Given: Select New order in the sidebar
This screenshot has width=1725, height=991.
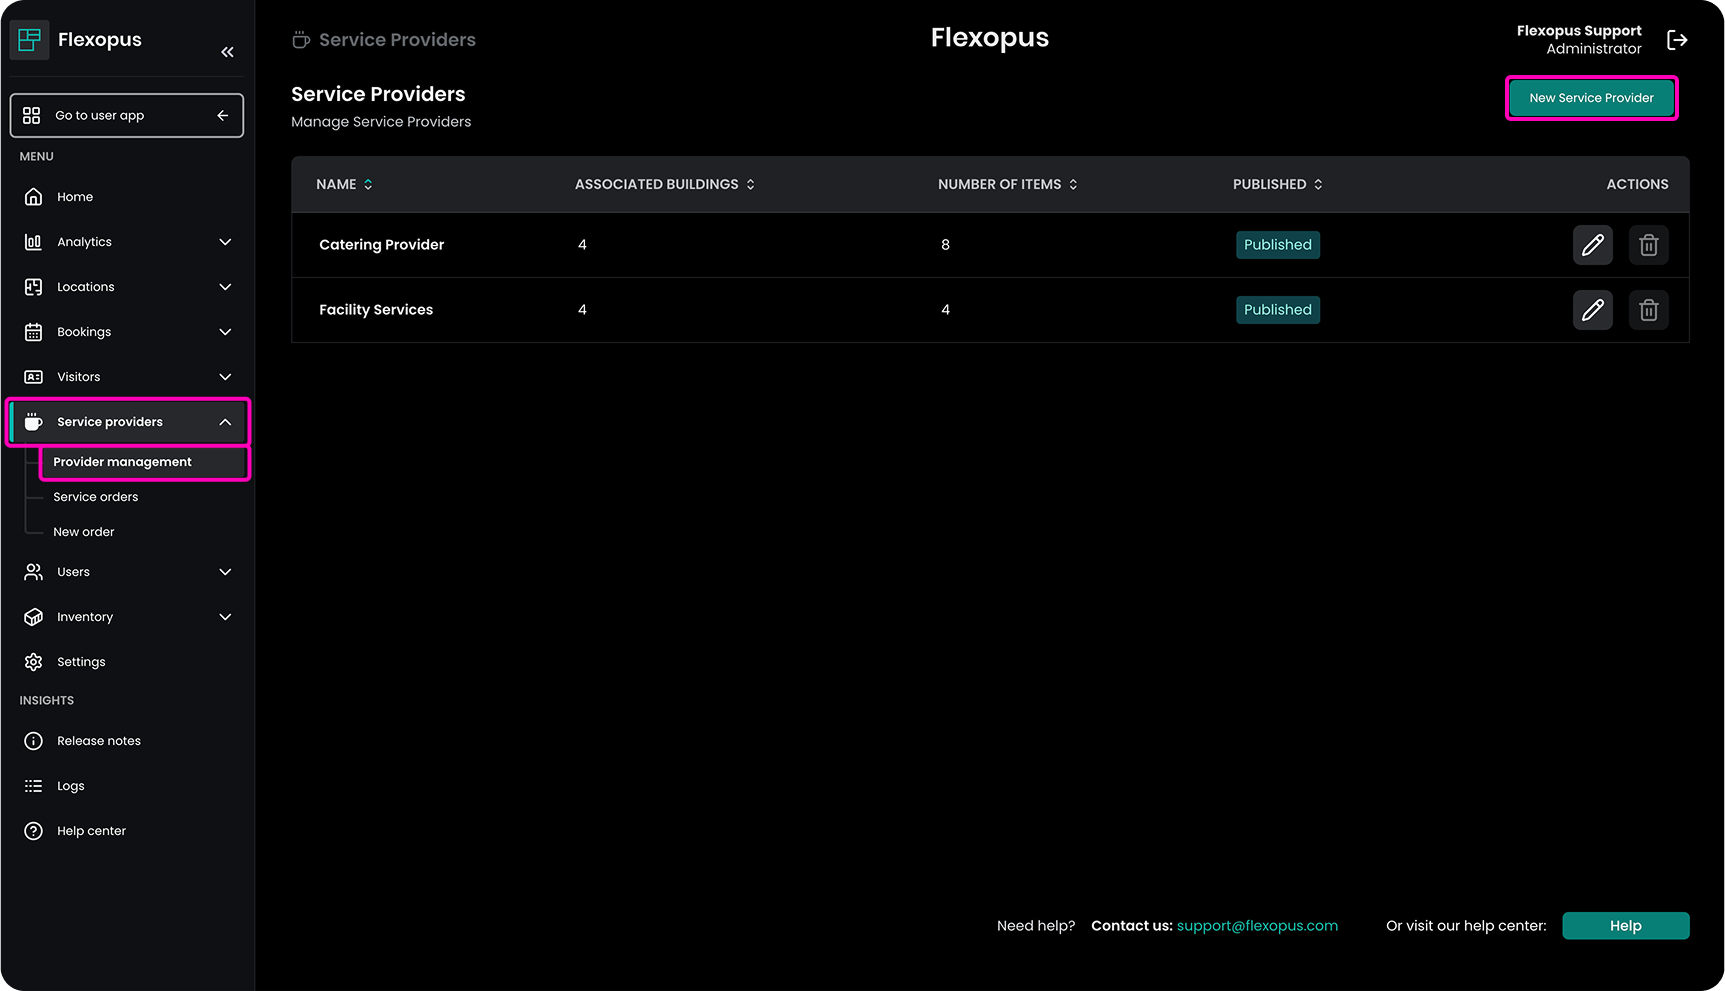Looking at the screenshot, I should coord(84,532).
